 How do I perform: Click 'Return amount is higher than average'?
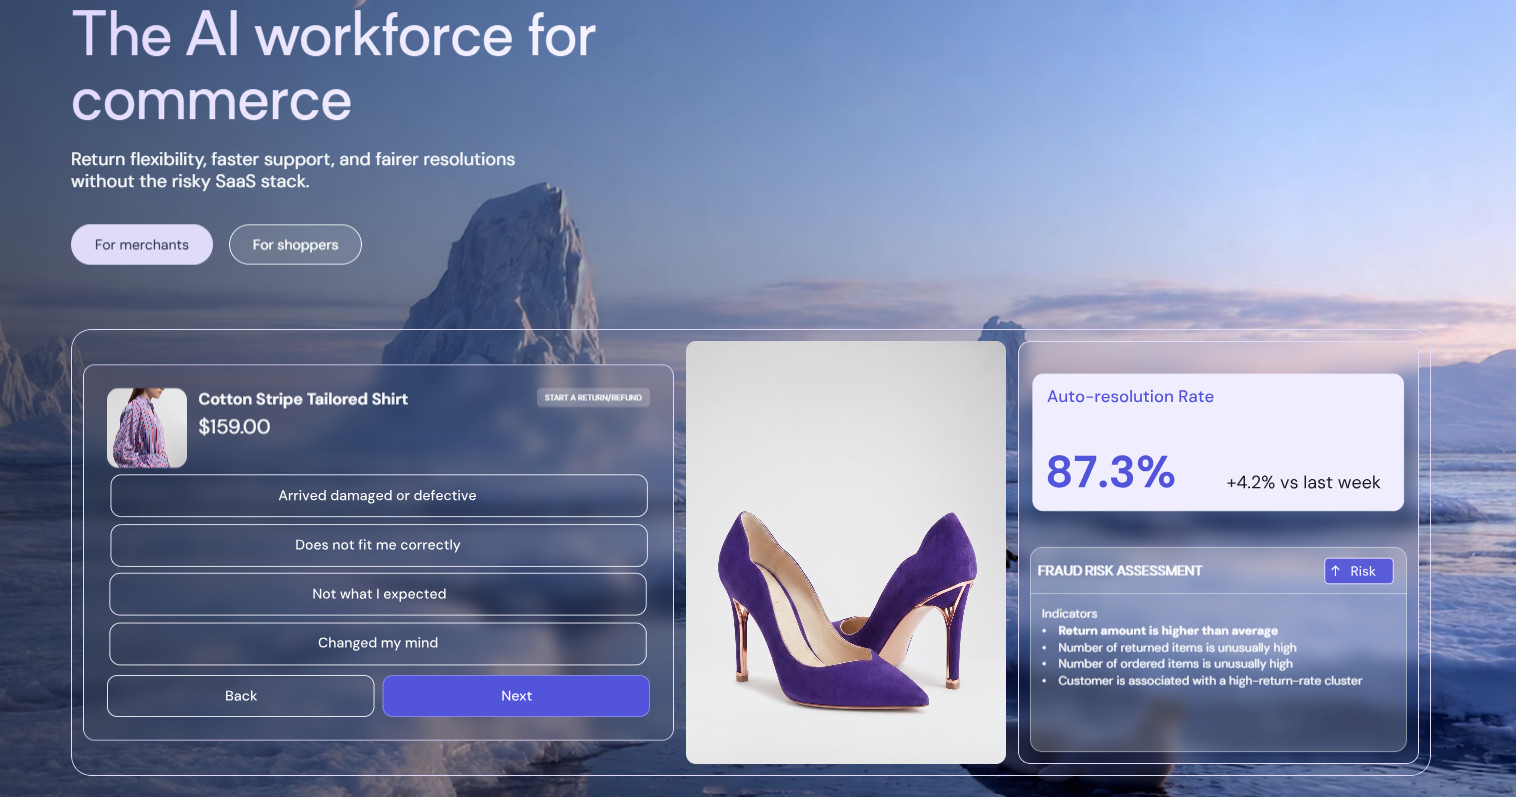[1168, 631]
